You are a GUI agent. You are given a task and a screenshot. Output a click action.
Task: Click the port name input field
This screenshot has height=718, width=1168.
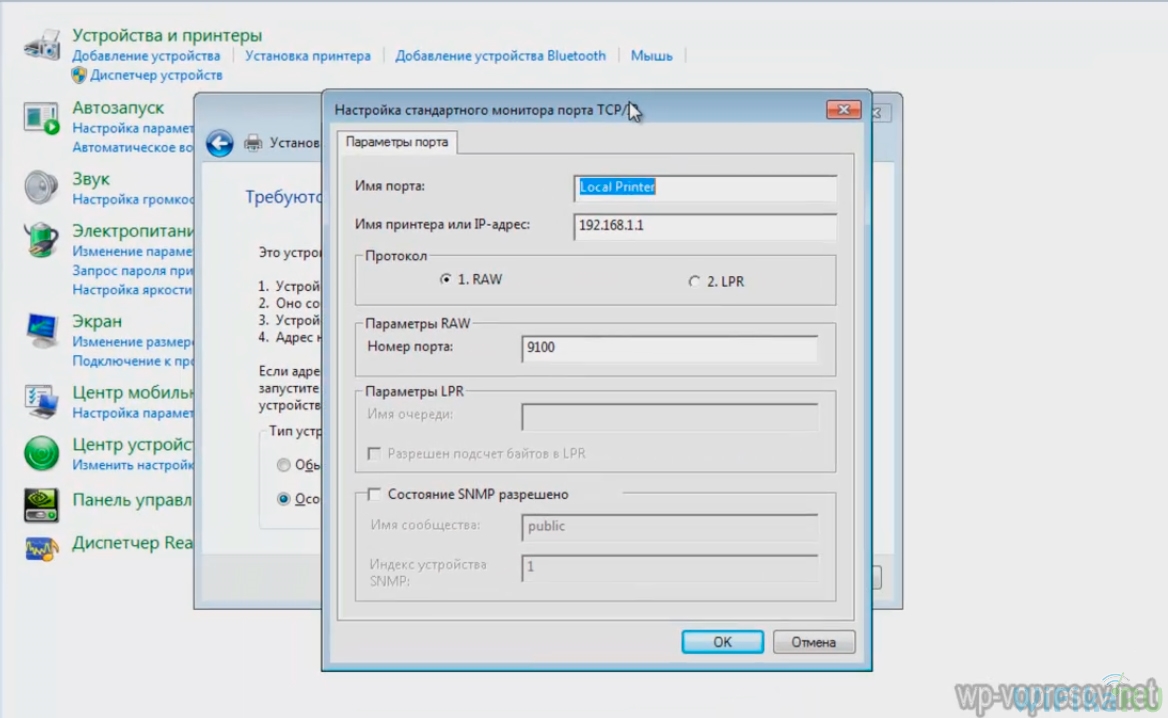(x=705, y=187)
